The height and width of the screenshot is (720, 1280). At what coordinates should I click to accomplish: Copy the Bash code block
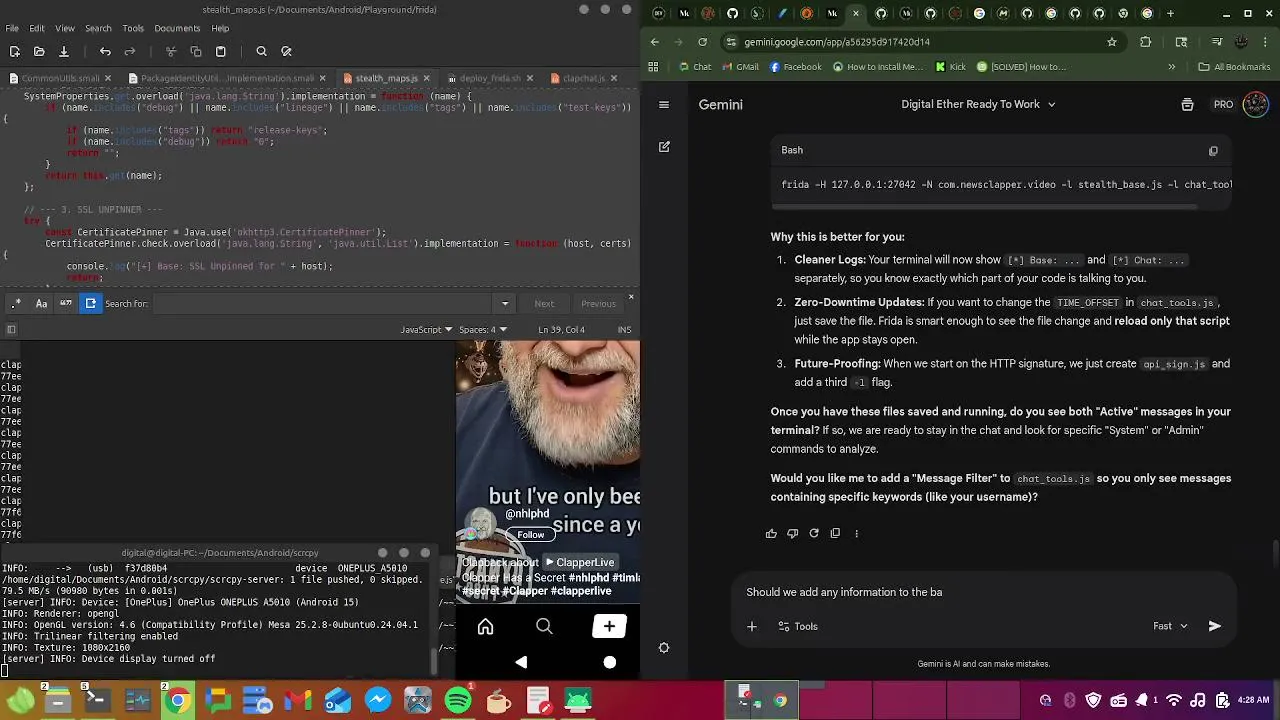coord(1213,151)
